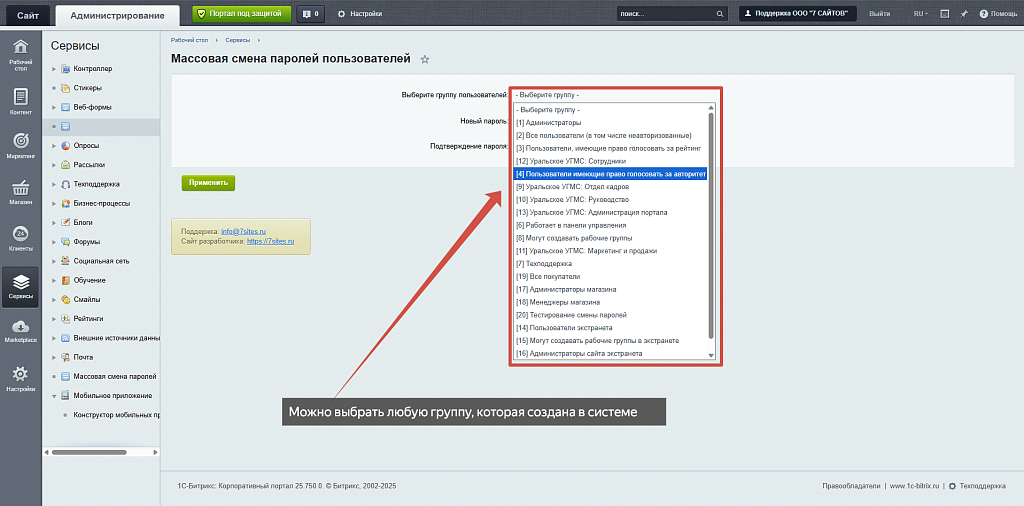Screen dimensions: 1024x506
Task: Switch to the Сайт tab
Action: (27, 14)
